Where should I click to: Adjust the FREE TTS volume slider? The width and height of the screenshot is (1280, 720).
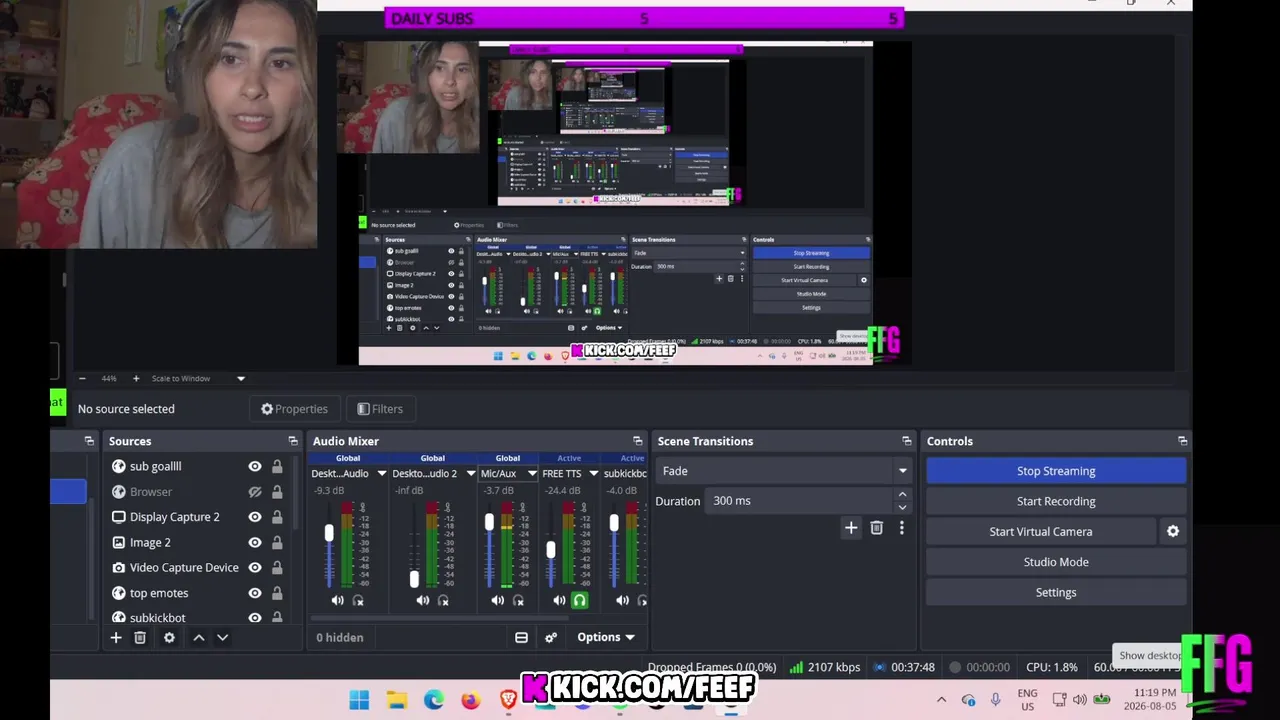tap(550, 549)
